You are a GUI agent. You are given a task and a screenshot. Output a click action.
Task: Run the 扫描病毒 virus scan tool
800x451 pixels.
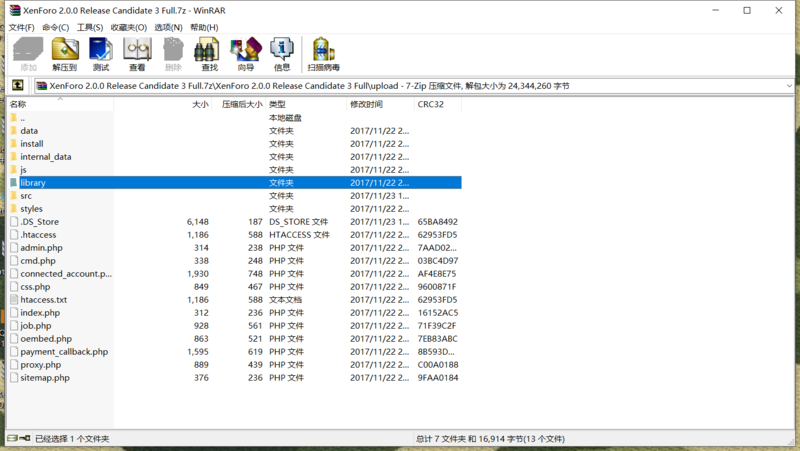[323, 54]
